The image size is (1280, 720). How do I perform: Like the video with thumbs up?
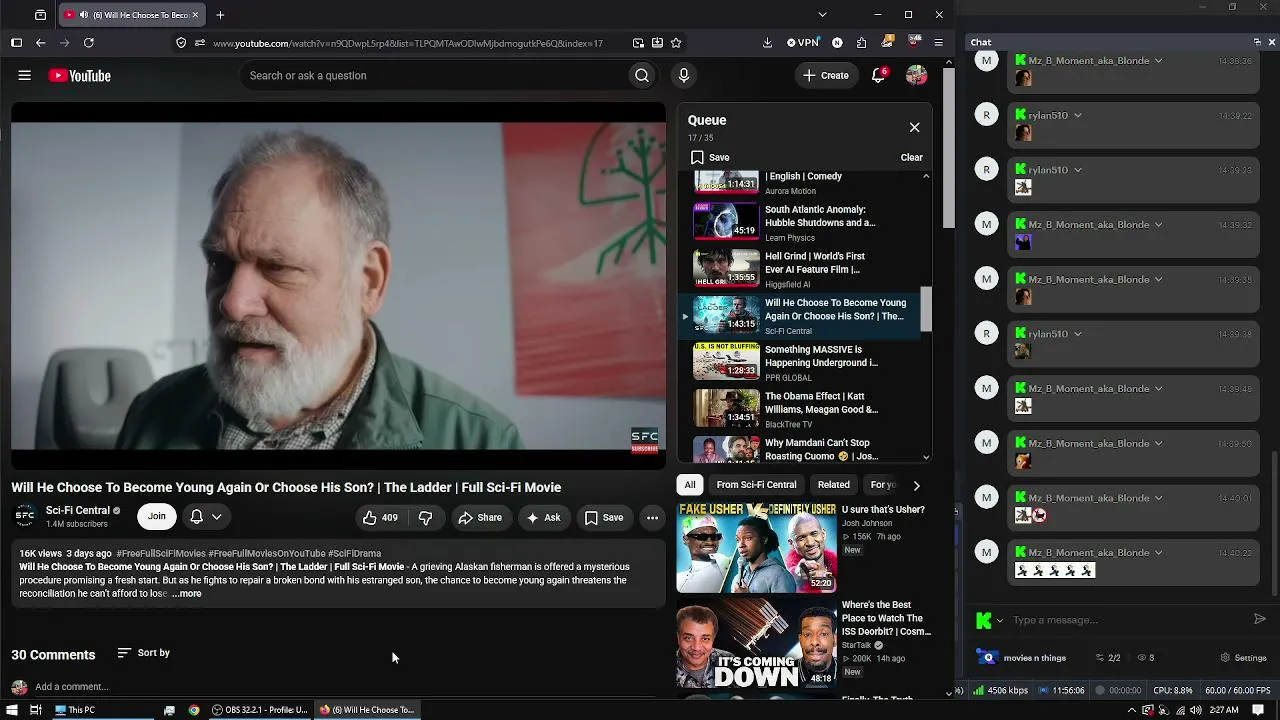click(x=380, y=517)
